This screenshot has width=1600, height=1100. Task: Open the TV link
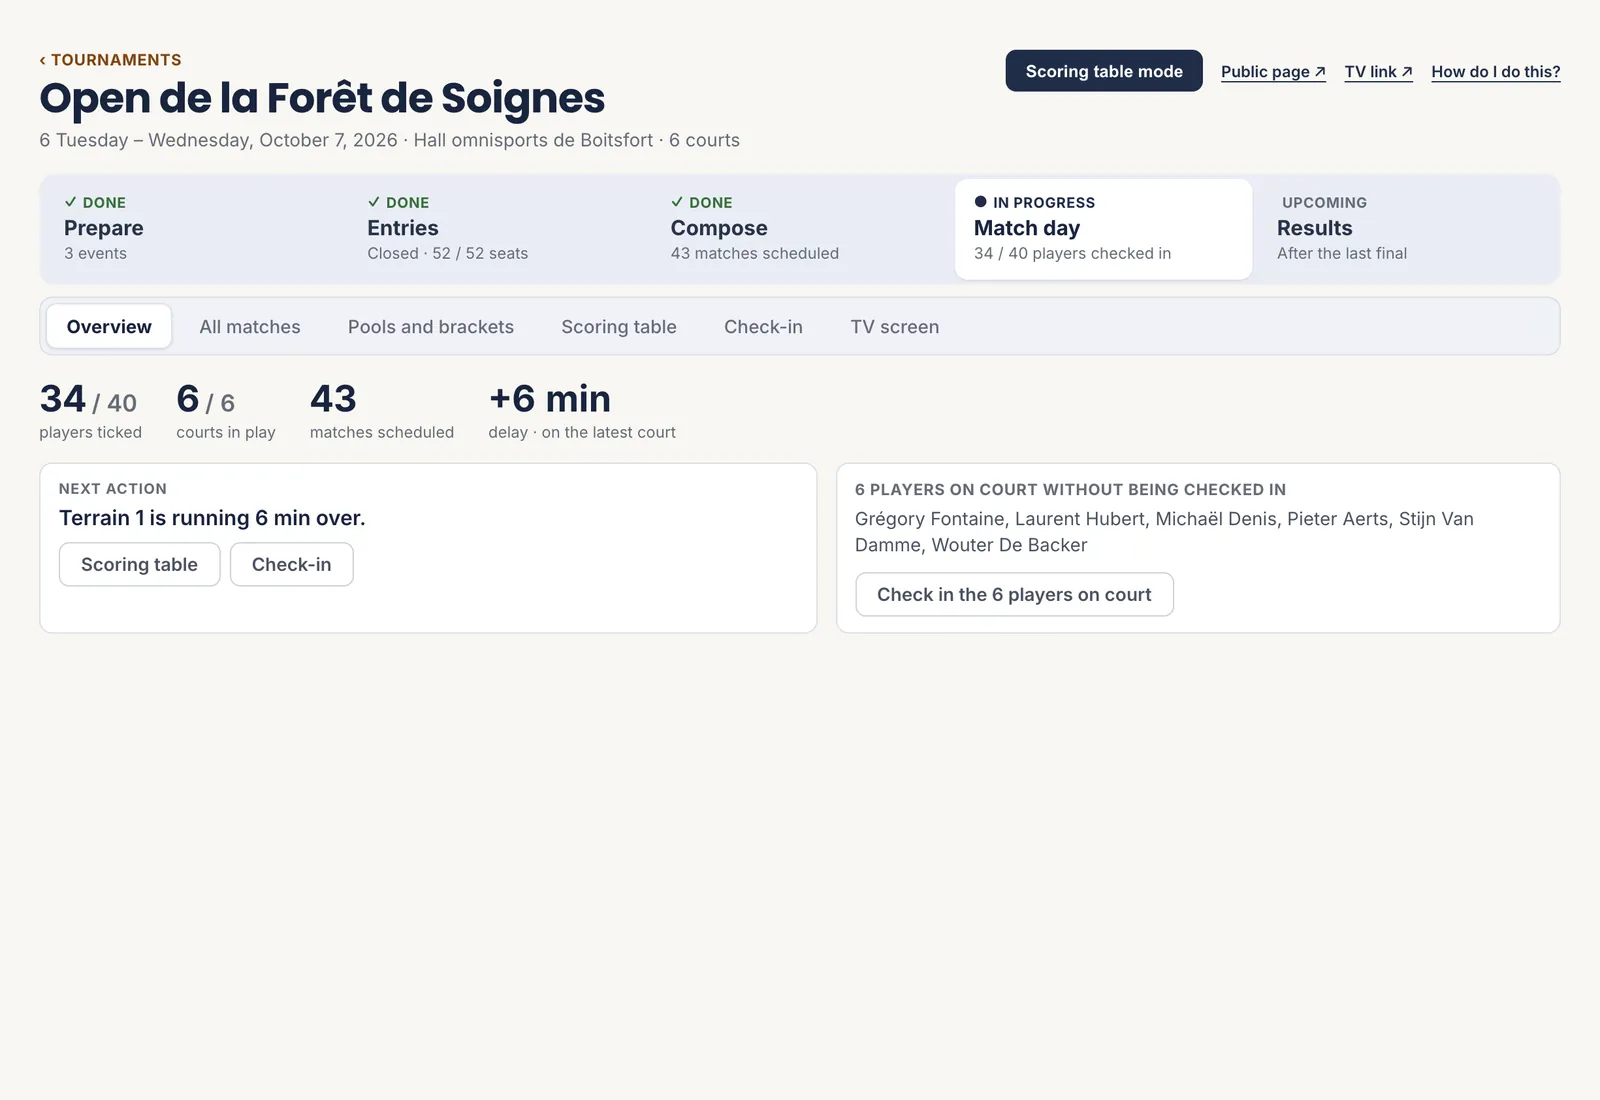coord(1378,72)
